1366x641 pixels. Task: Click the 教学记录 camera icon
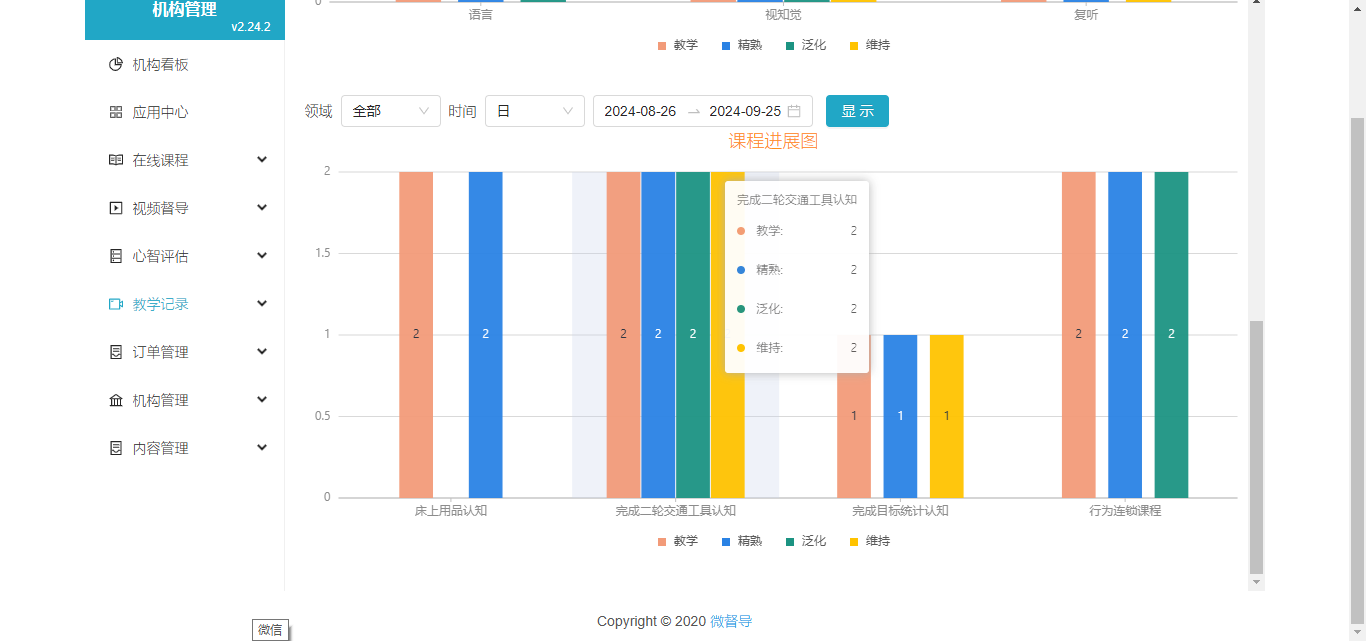pos(115,305)
